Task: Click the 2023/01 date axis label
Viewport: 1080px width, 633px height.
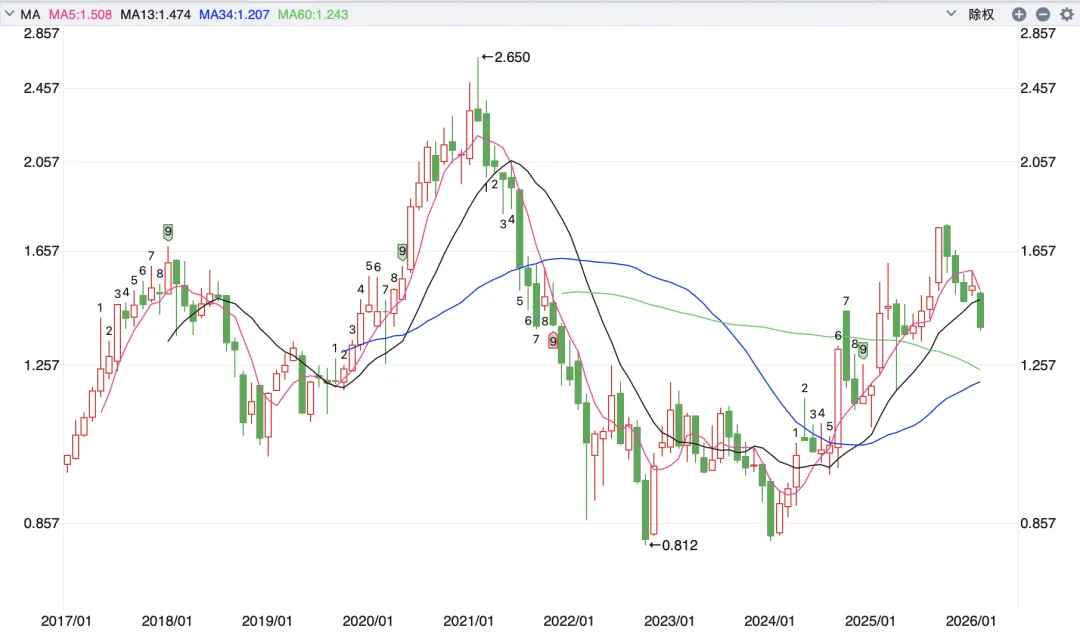Action: [x=669, y=621]
